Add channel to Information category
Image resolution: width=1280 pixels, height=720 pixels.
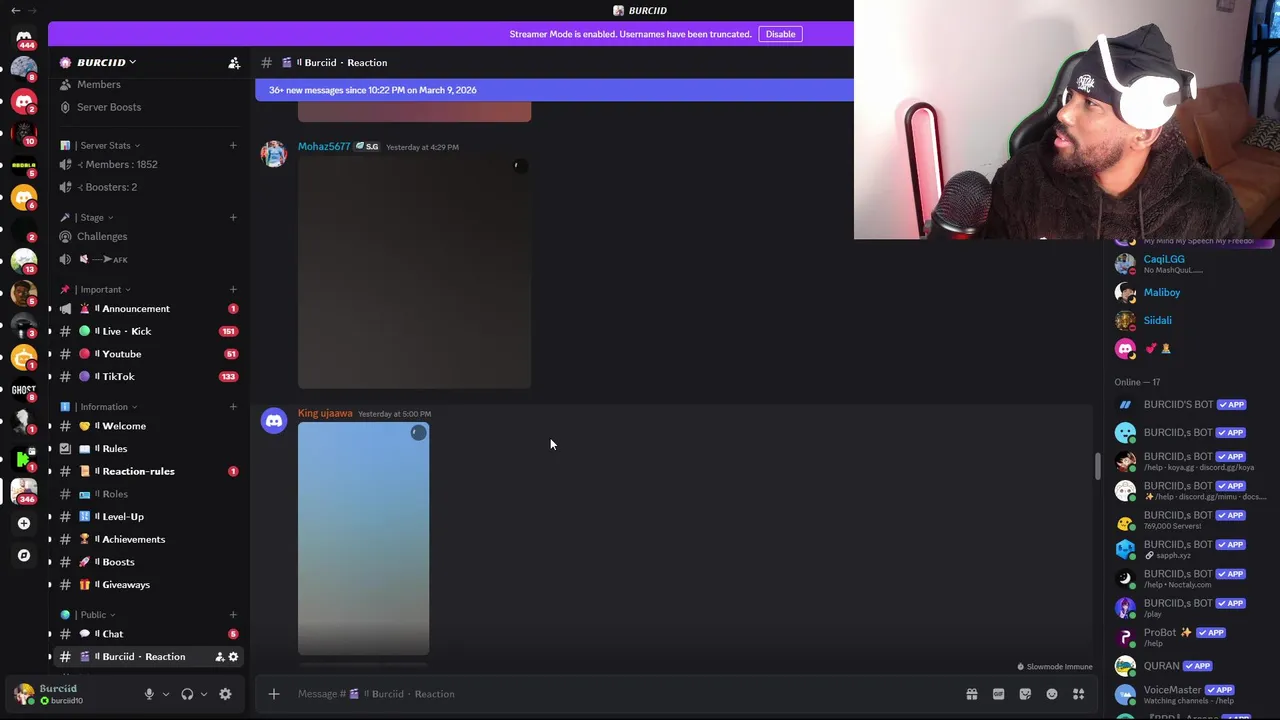pos(233,407)
